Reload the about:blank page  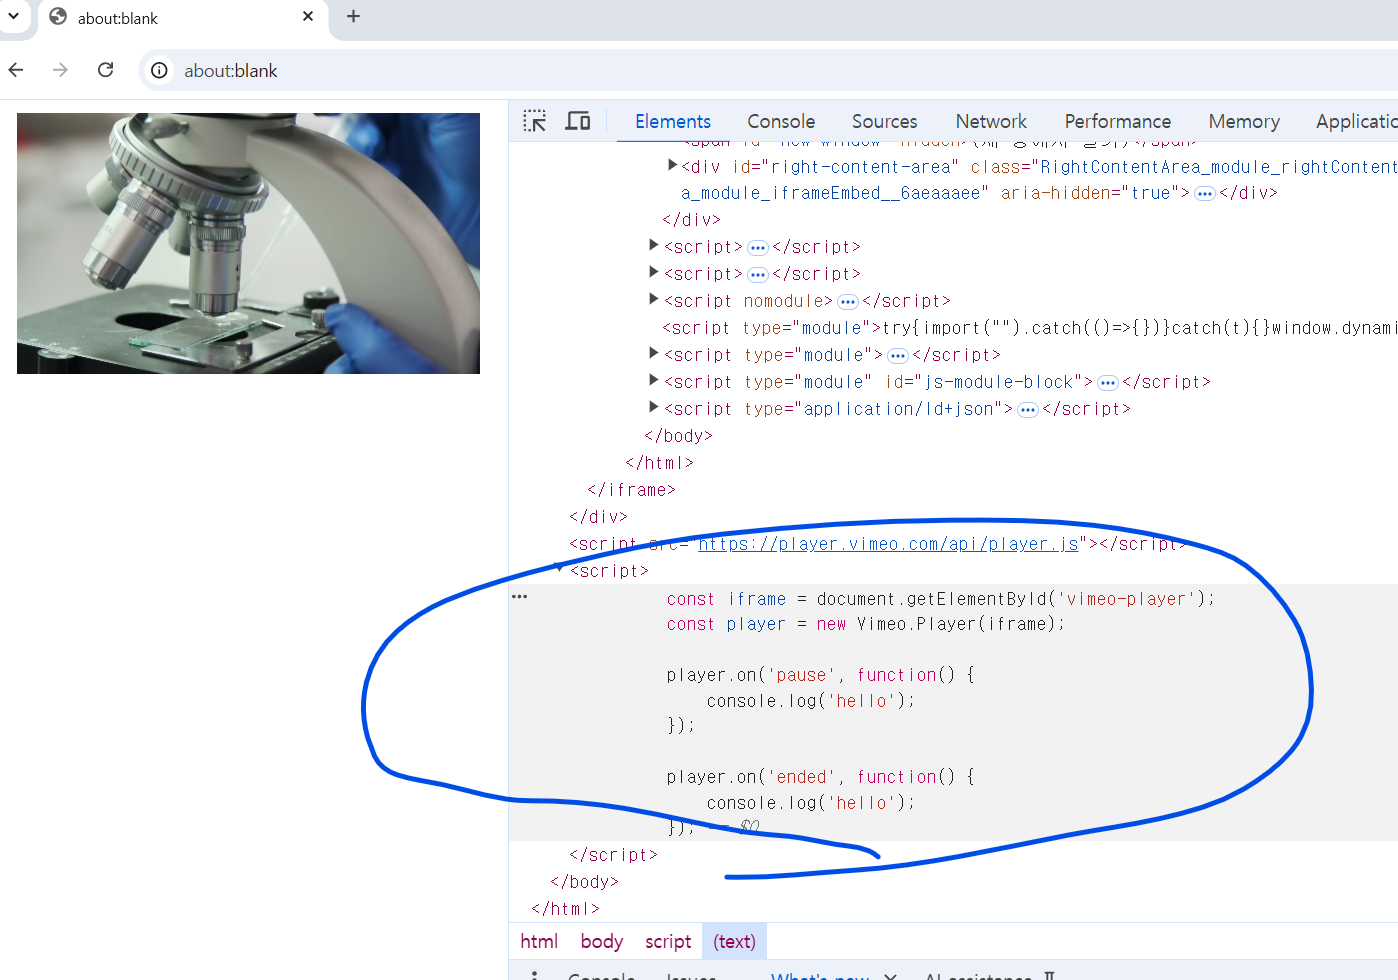click(x=105, y=70)
